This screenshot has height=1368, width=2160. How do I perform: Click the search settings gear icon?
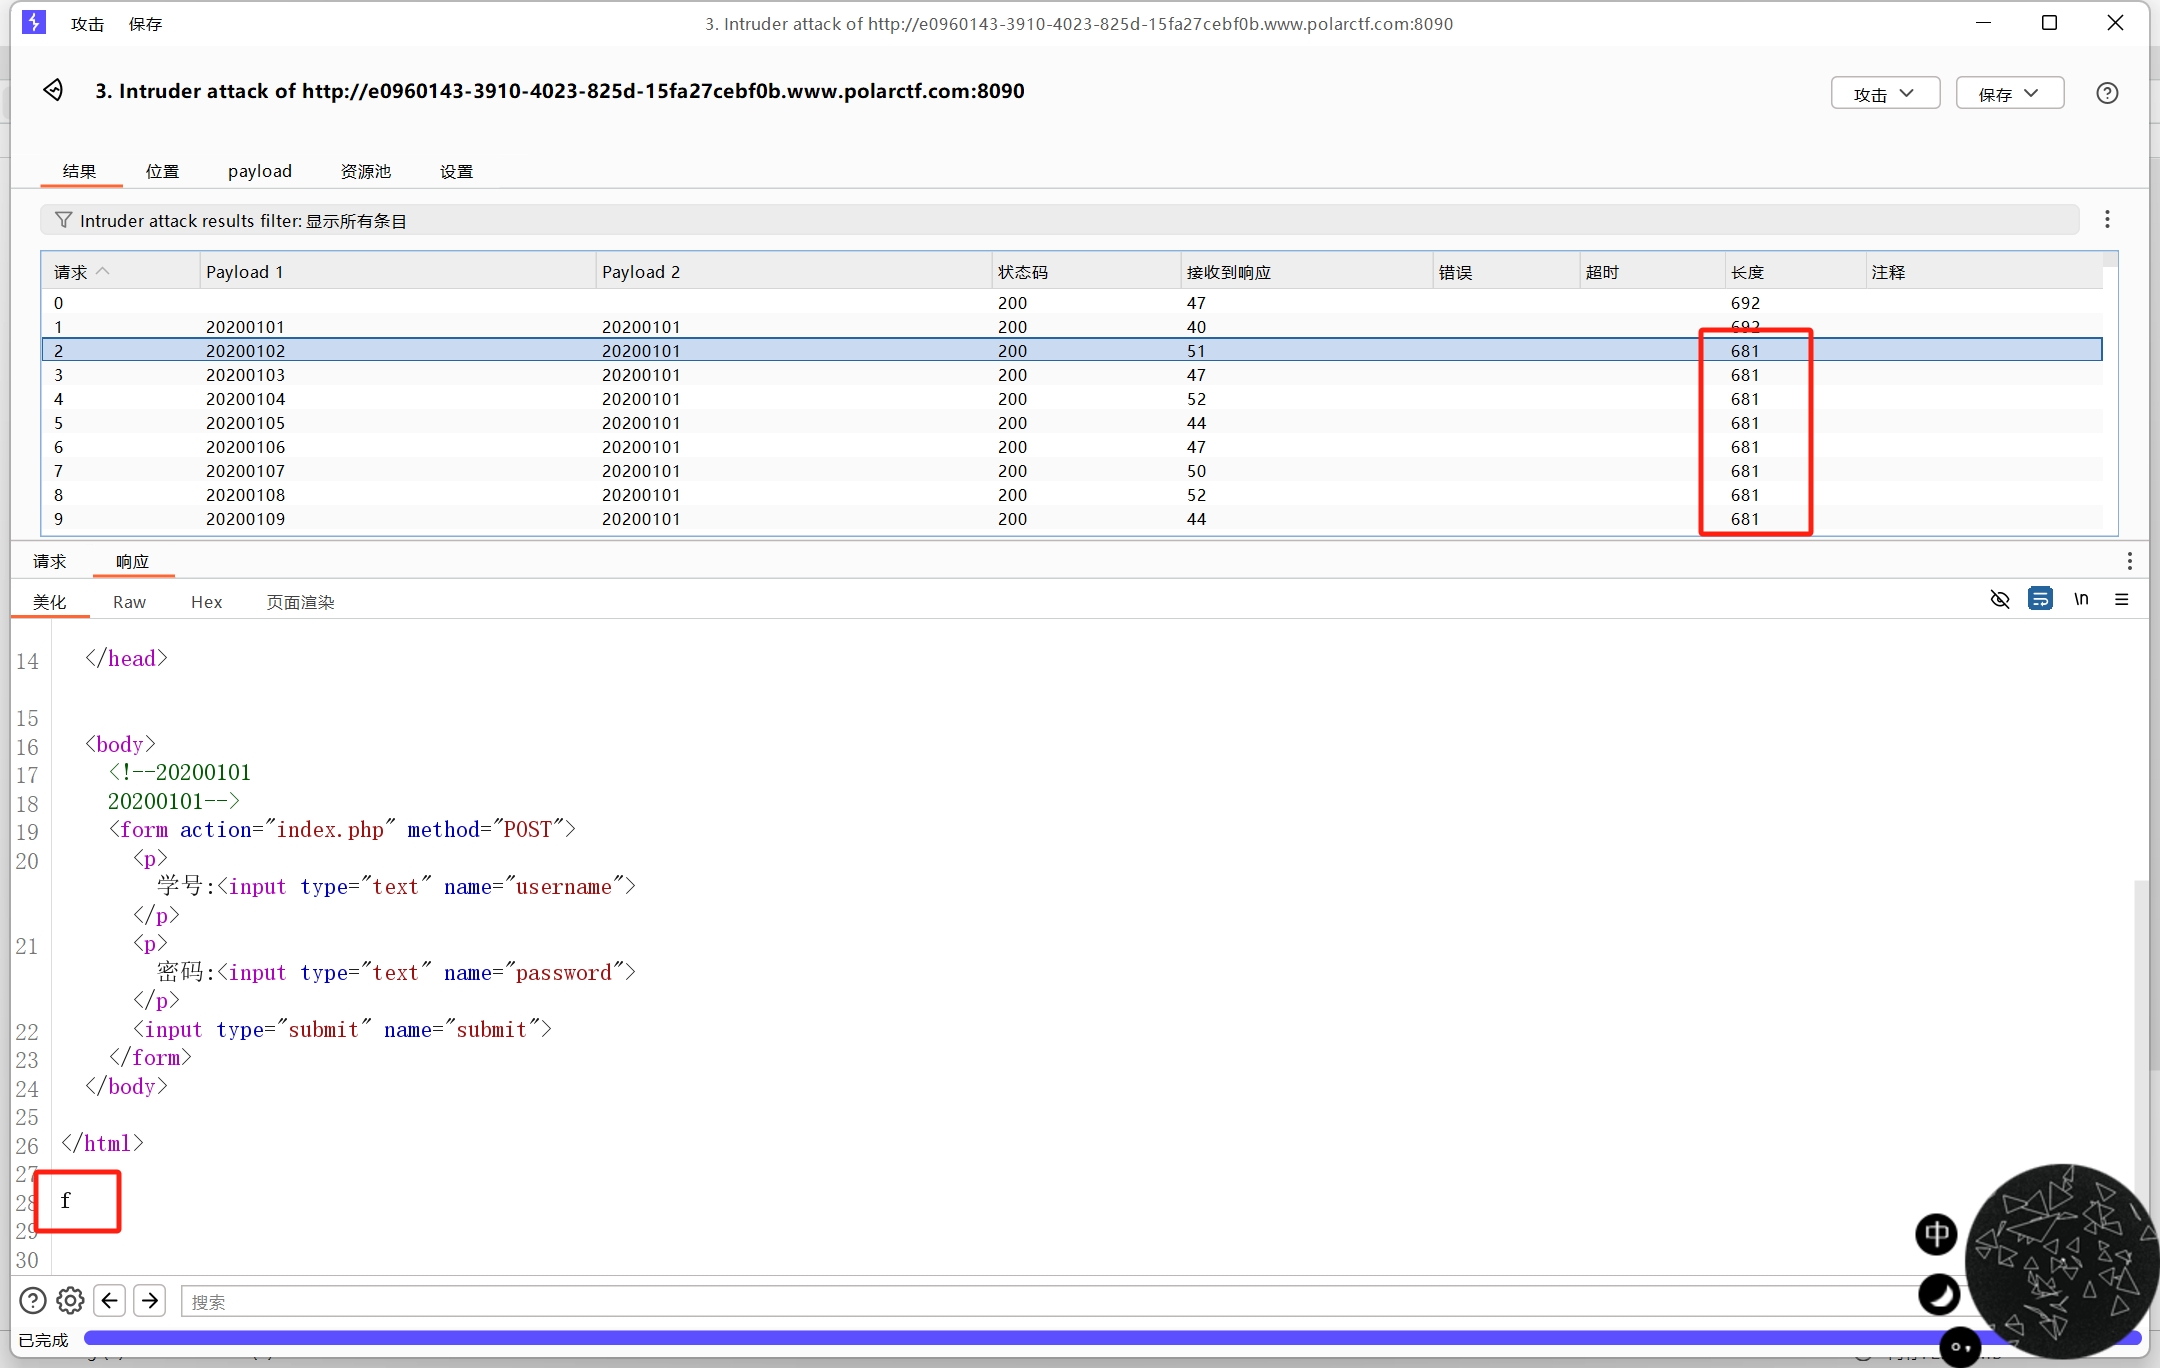pyautogui.click(x=70, y=1300)
